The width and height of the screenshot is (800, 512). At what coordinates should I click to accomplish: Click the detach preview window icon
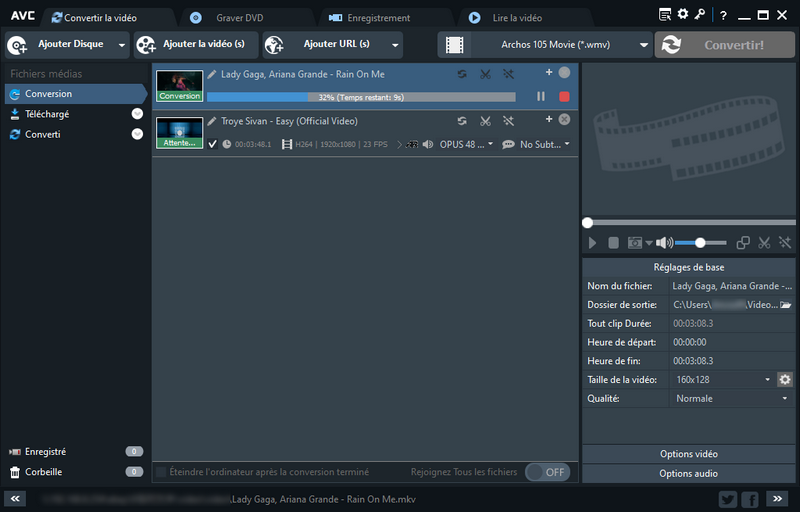pyautogui.click(x=743, y=243)
